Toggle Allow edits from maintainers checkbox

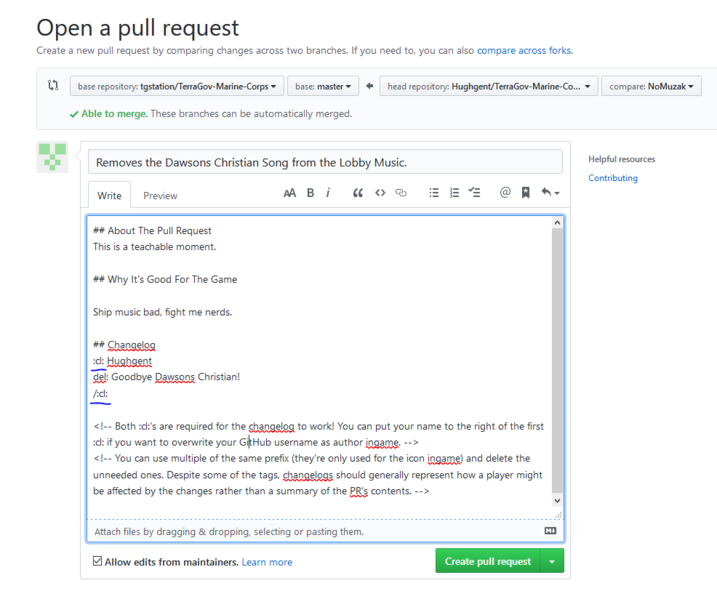(x=97, y=561)
